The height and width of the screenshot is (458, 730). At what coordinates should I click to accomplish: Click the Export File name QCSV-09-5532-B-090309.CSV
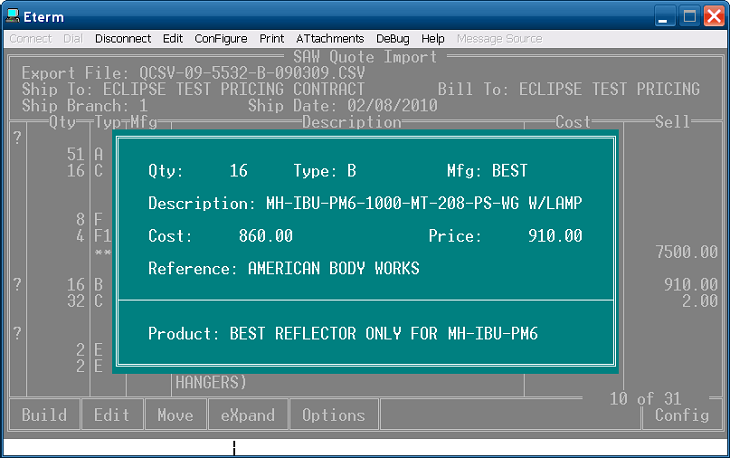tap(252, 73)
